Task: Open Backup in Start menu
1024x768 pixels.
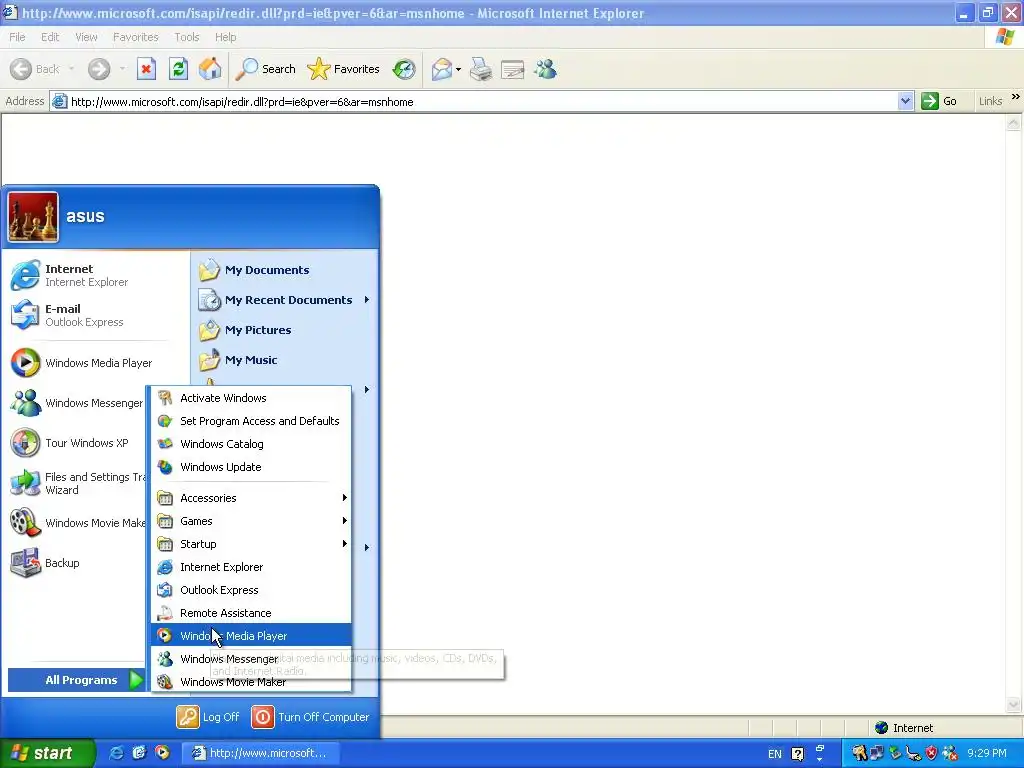Action: [76, 563]
